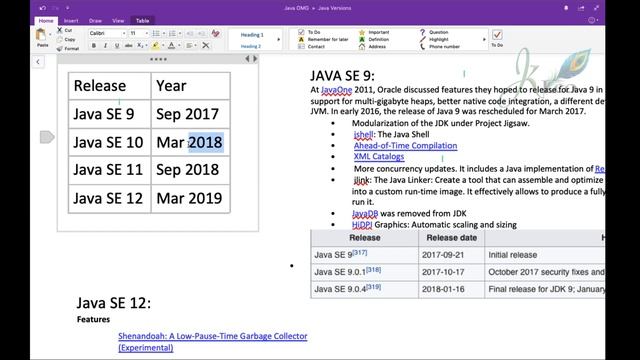The image size is (640, 360).
Task: Apply the Important star tag
Action: (374, 32)
